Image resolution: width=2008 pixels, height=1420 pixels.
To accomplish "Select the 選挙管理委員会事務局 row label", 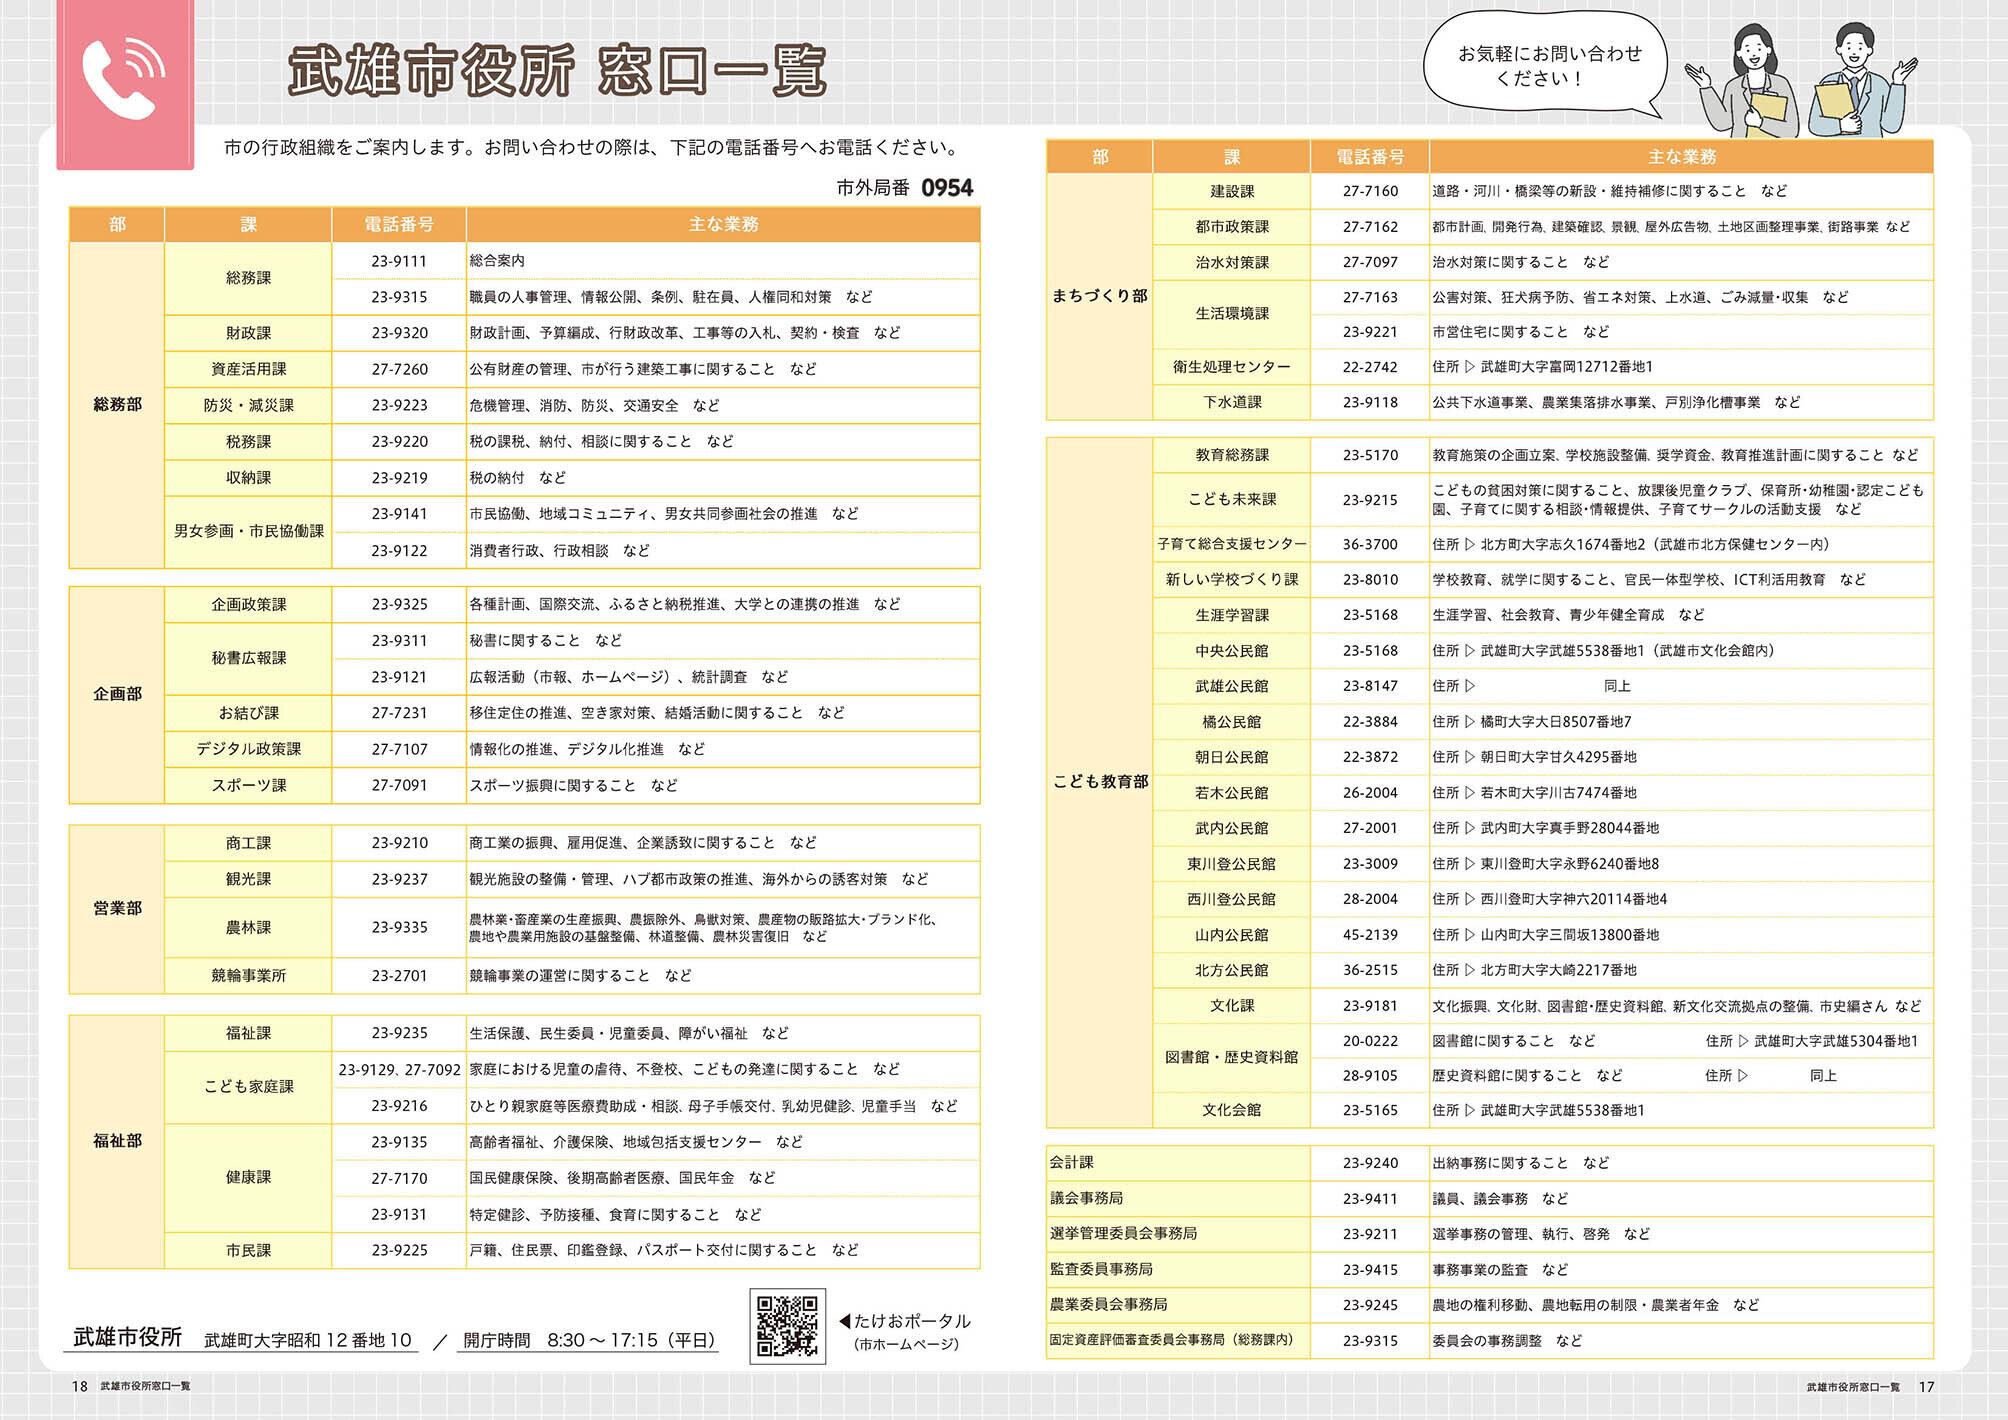I will tap(1178, 1234).
